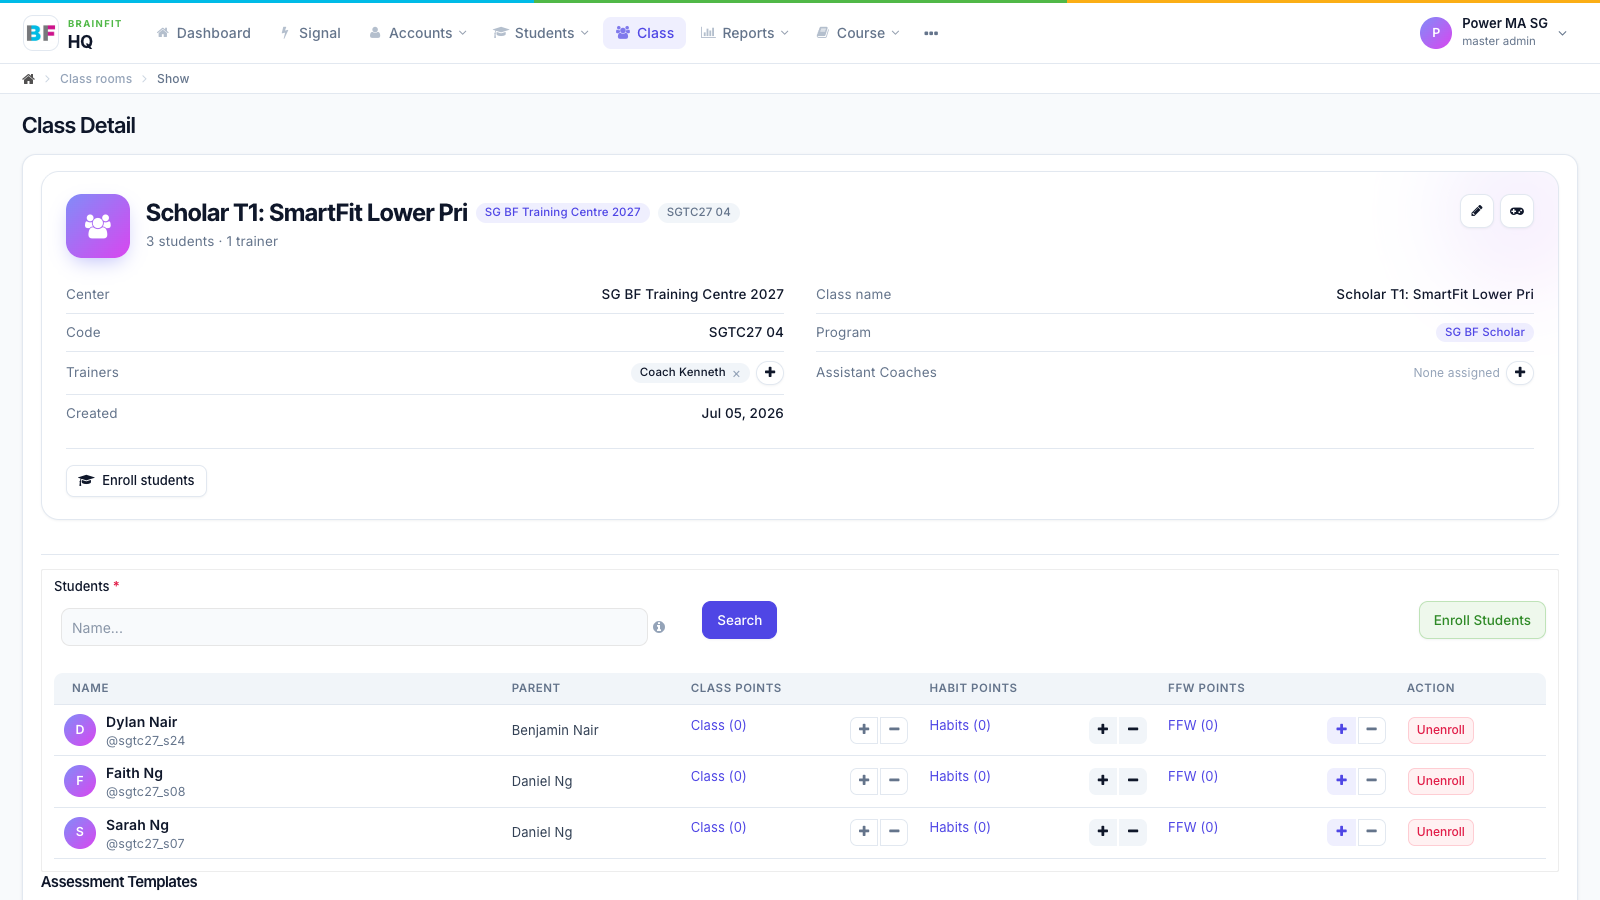Image resolution: width=1600 pixels, height=900 pixels.
Task: Add a trainer with the plus icon
Action: (x=770, y=372)
